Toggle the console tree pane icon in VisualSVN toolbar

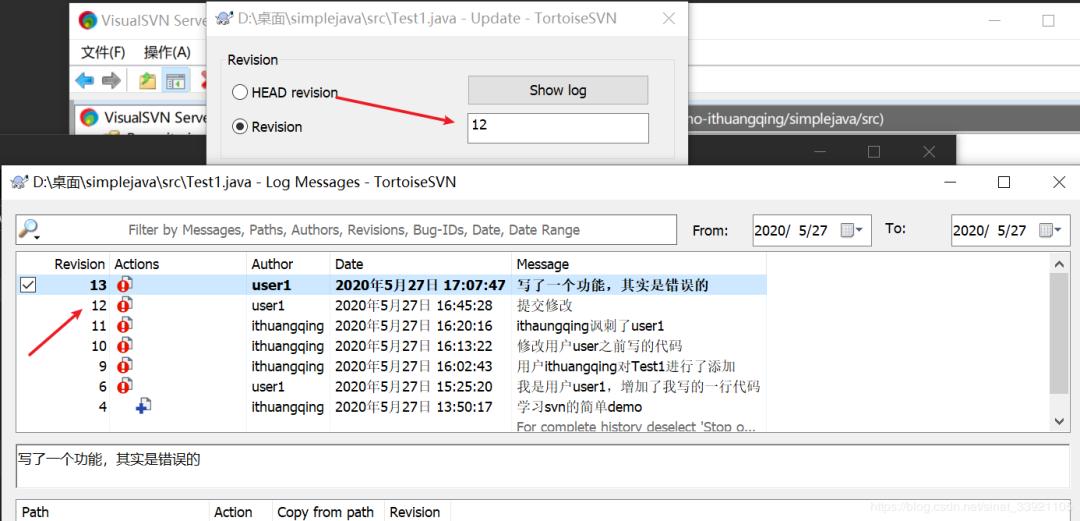coord(174,81)
